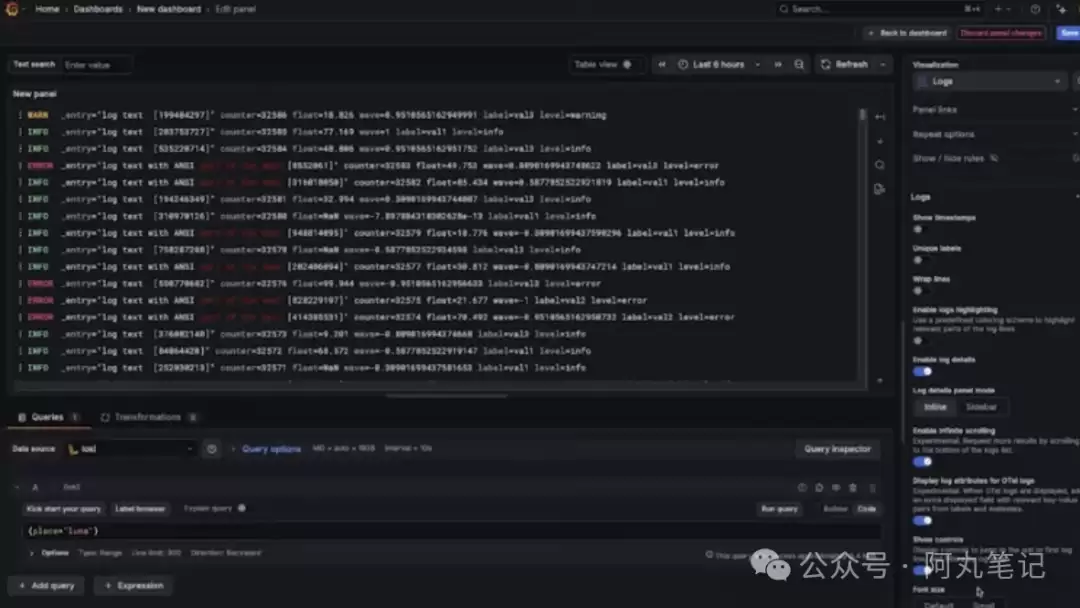Click the Query inspector button
Screen dimensions: 1080x608
(x=837, y=449)
